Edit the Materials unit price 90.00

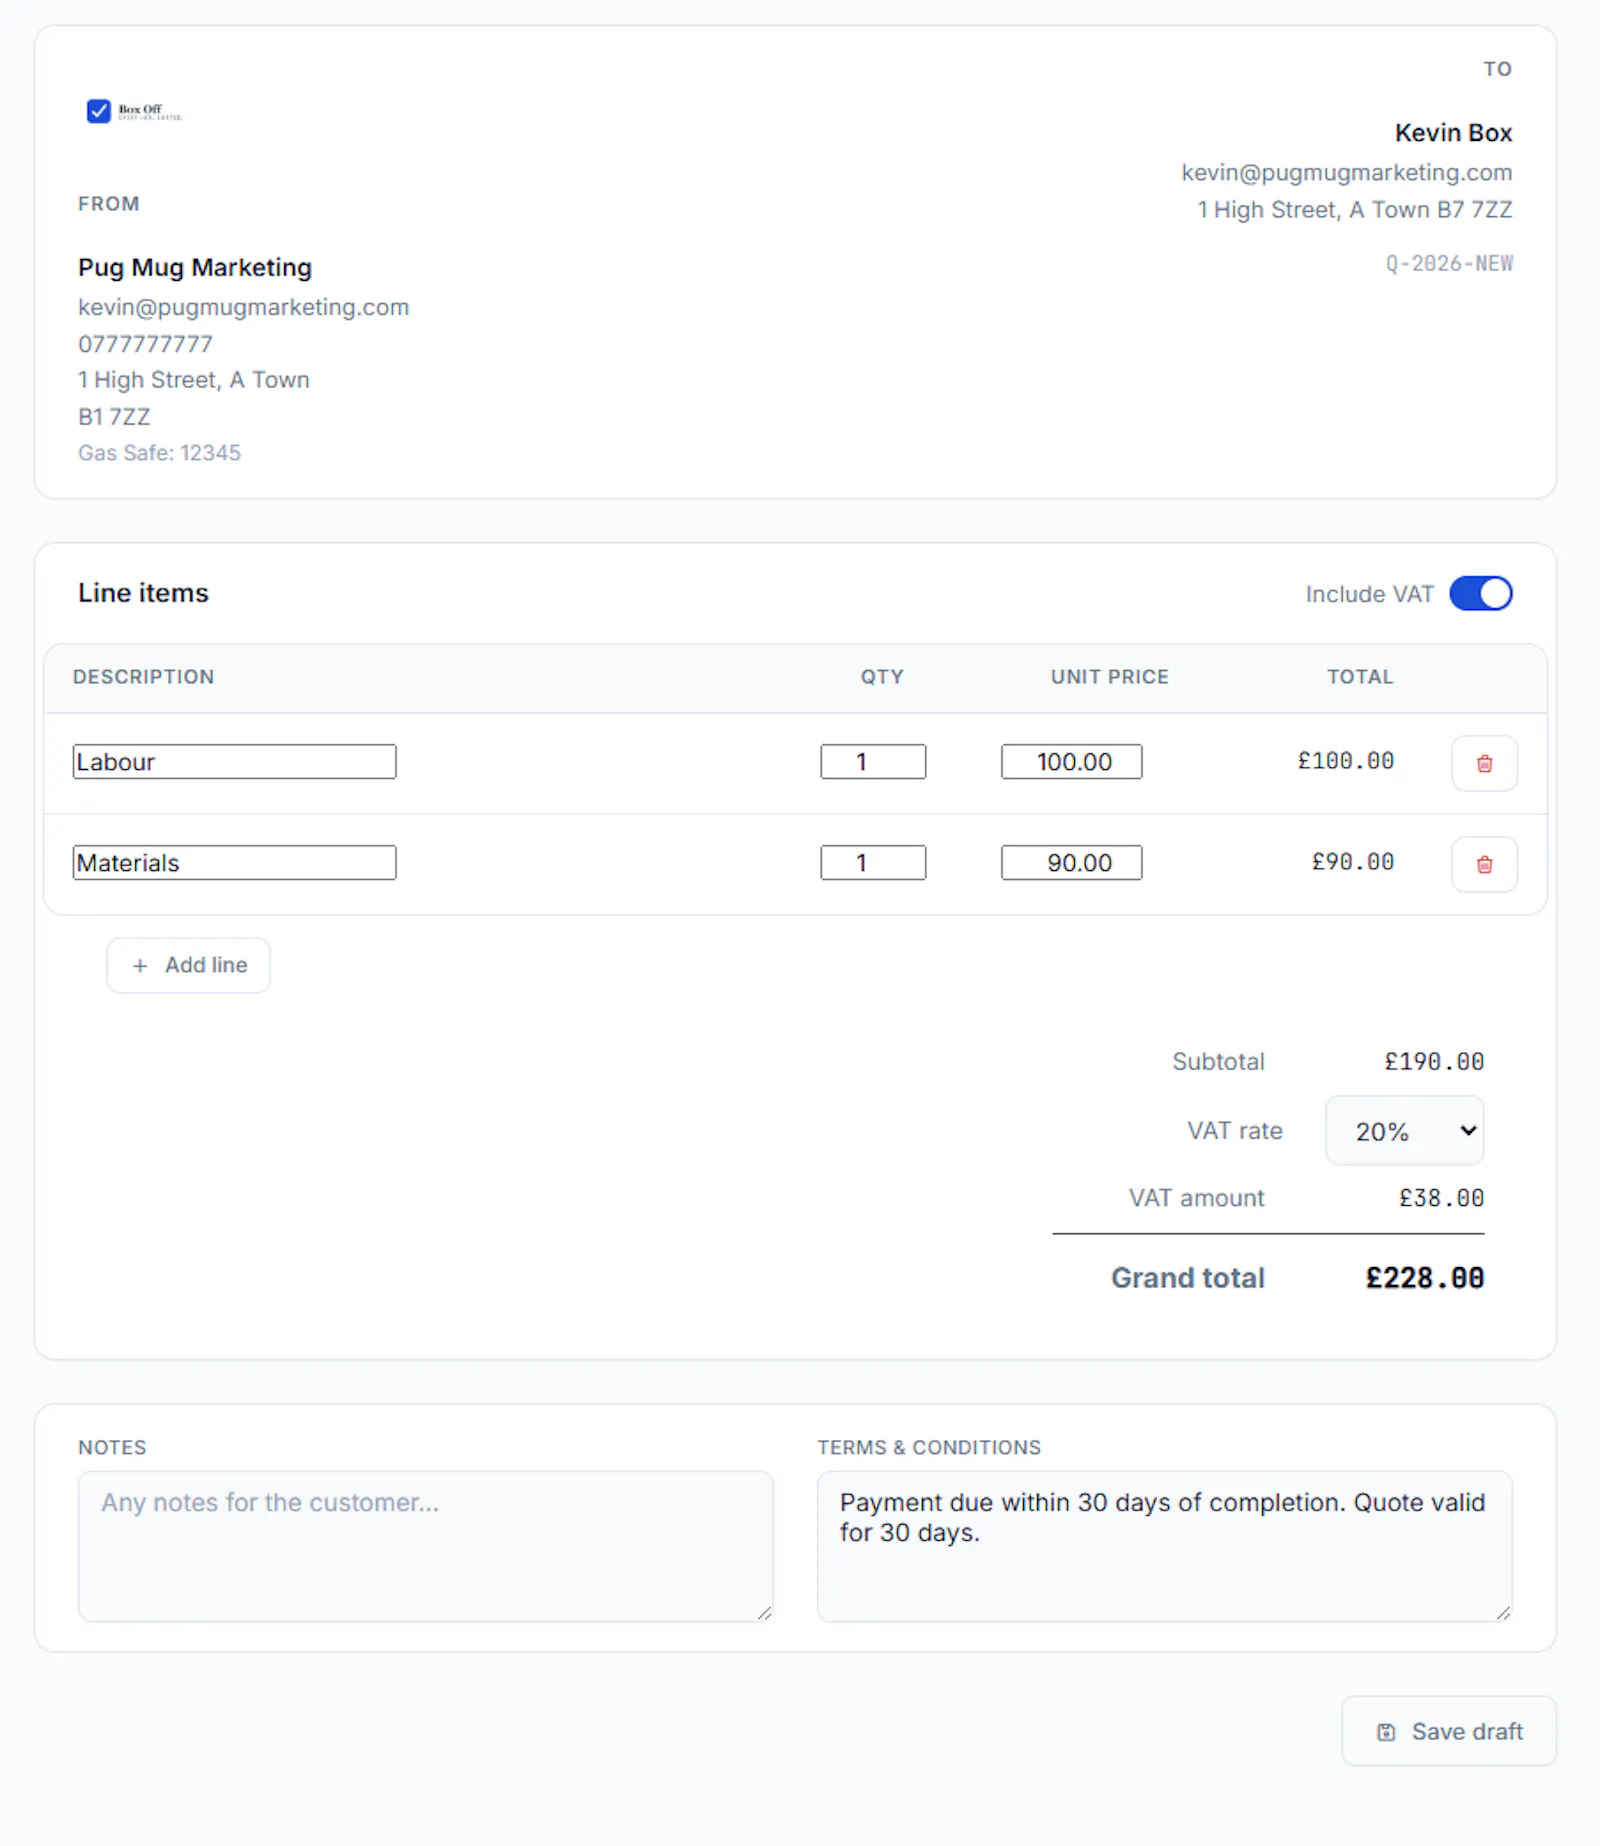1071,863
